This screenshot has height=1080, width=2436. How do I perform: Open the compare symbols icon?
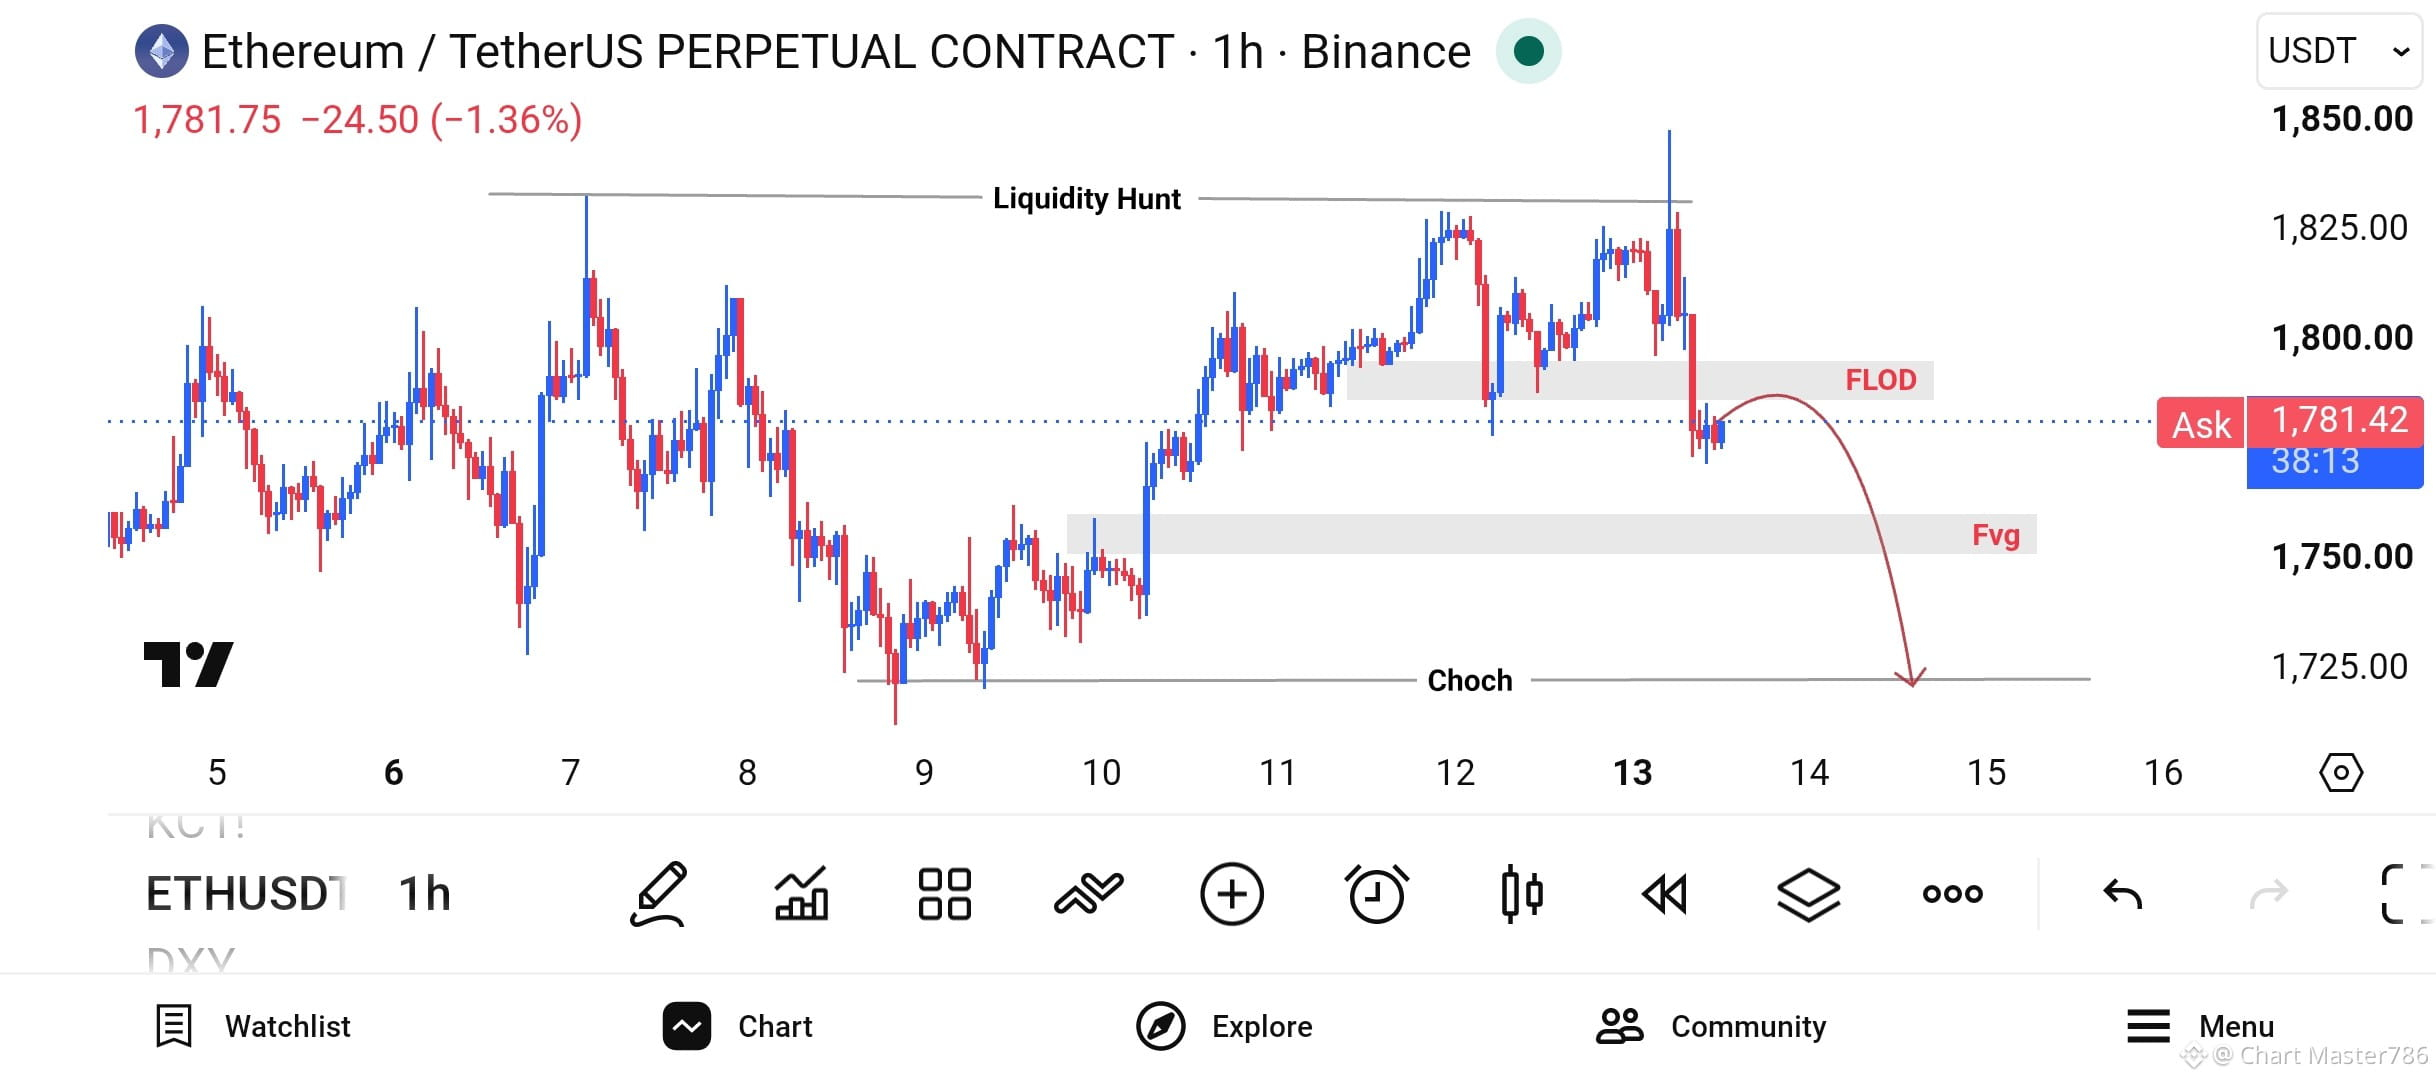[x=1089, y=894]
